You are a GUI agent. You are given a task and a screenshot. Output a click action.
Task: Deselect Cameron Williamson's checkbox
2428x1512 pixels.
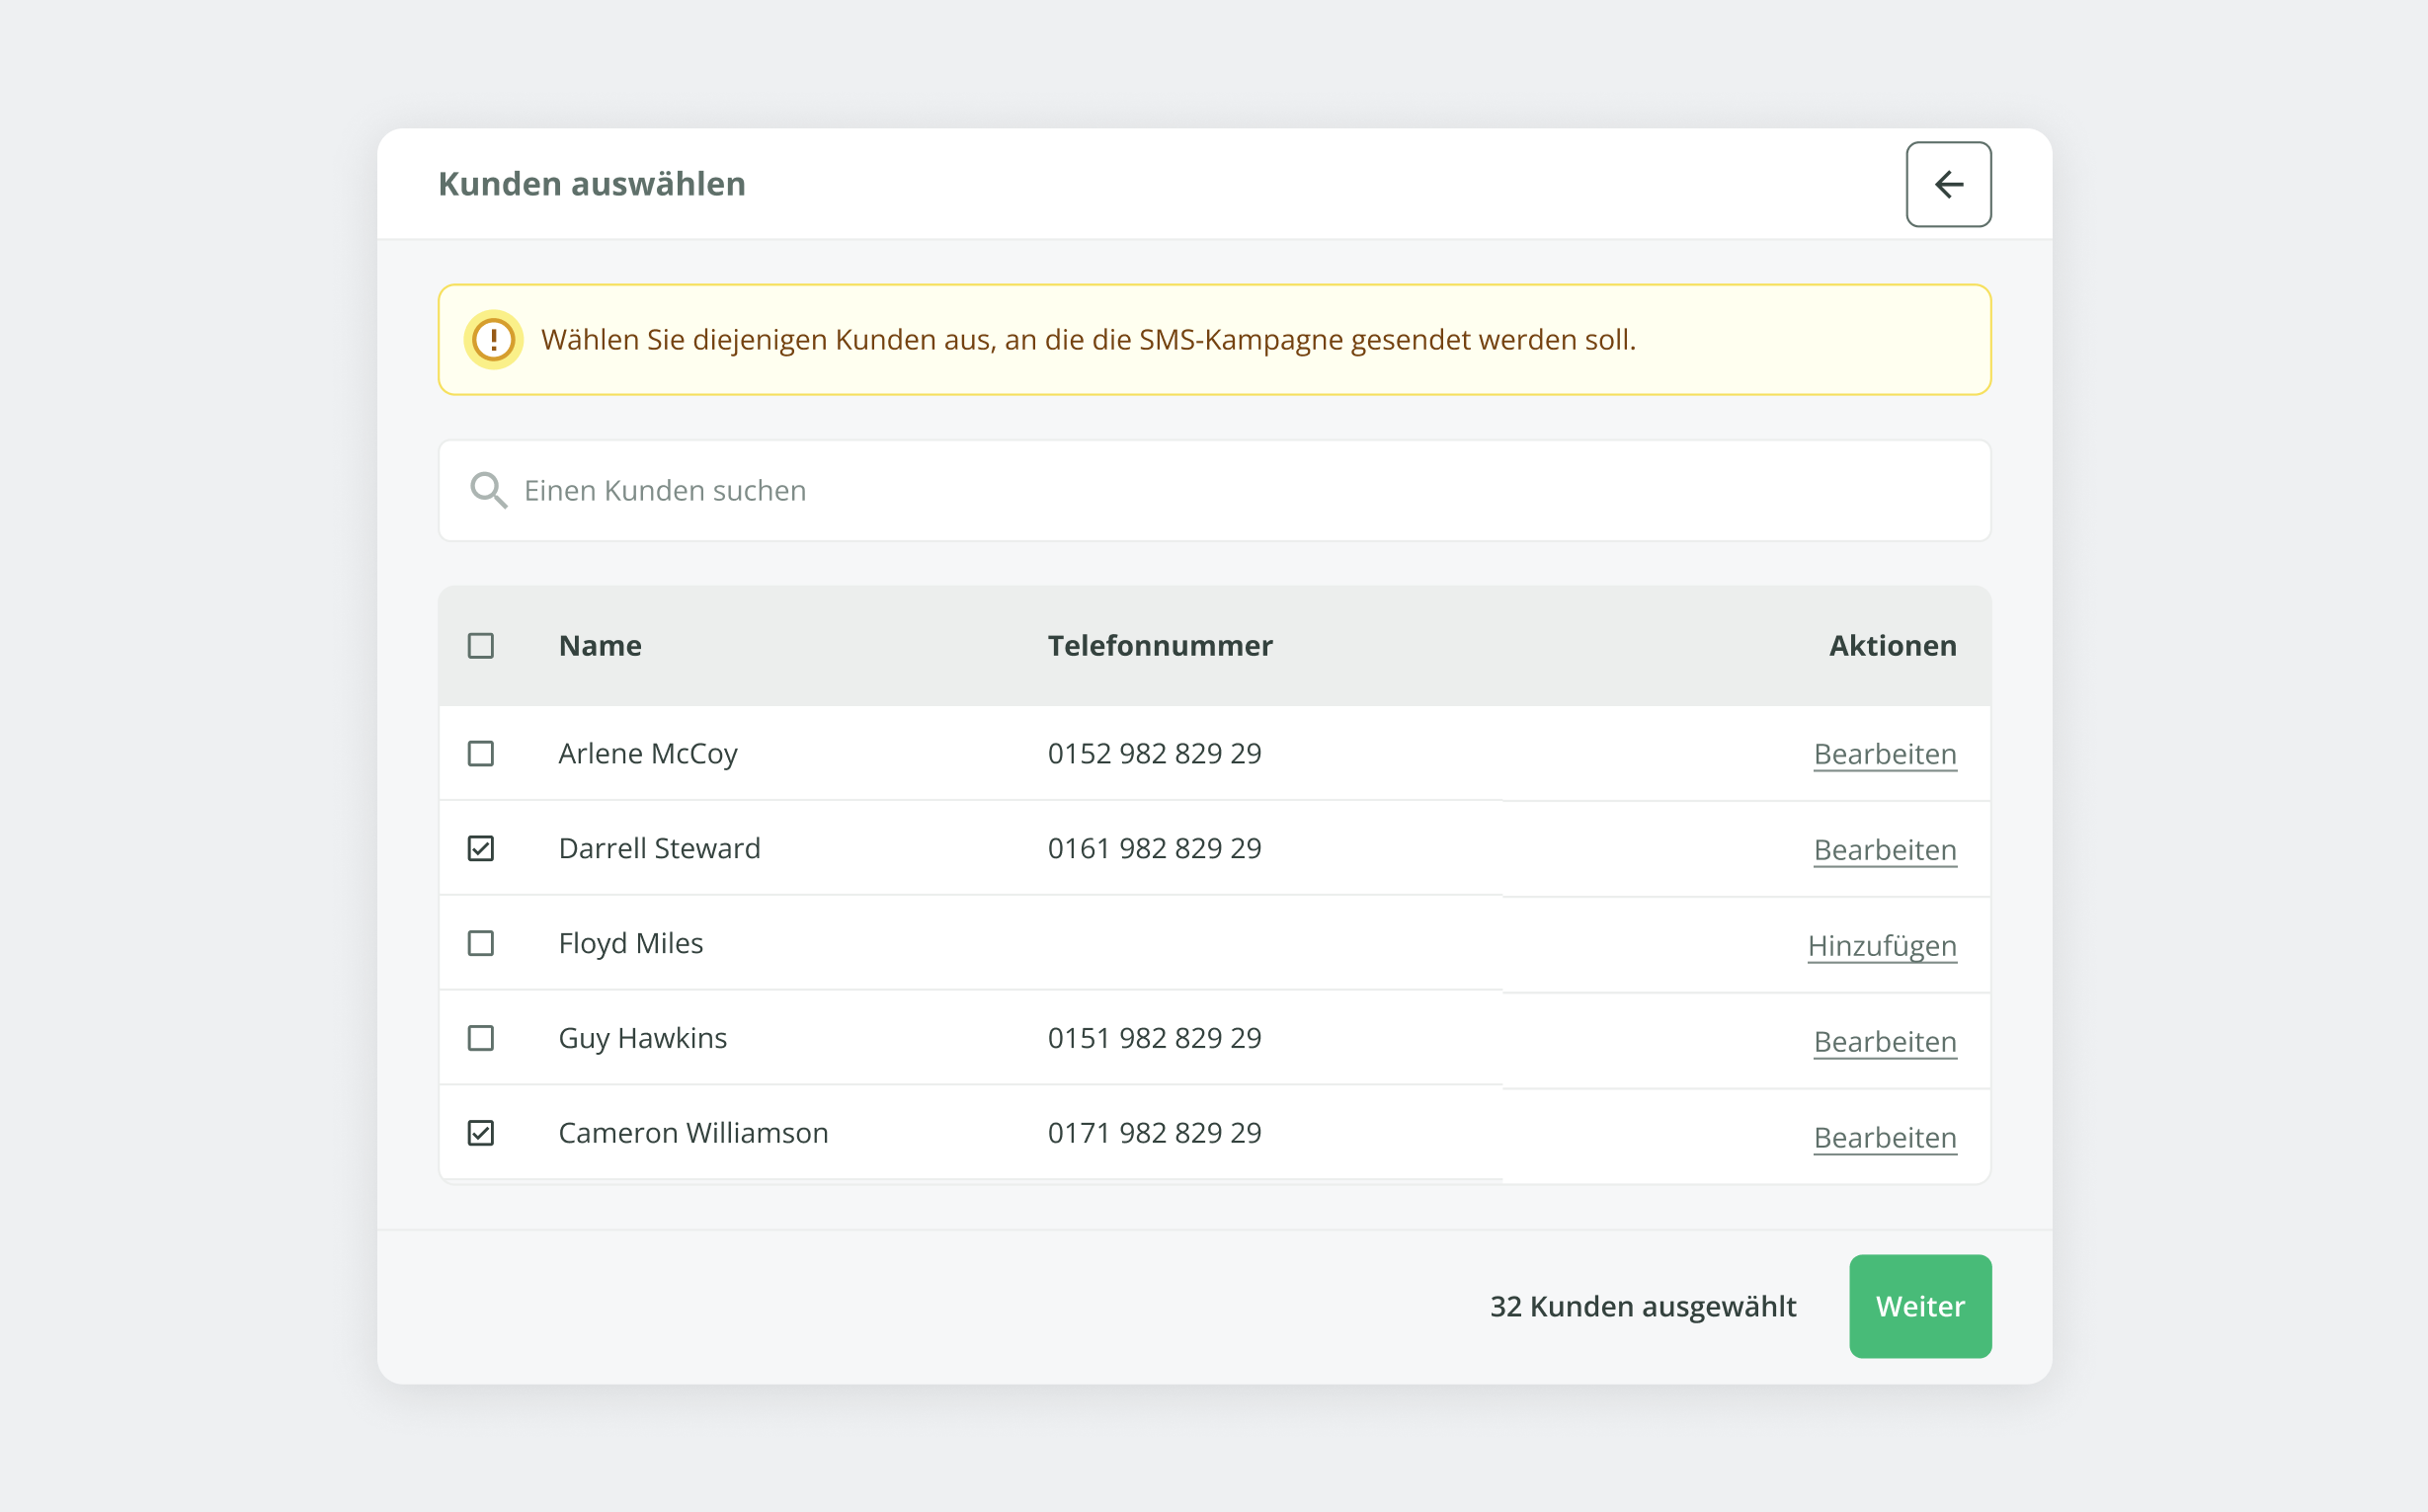pos(481,1133)
